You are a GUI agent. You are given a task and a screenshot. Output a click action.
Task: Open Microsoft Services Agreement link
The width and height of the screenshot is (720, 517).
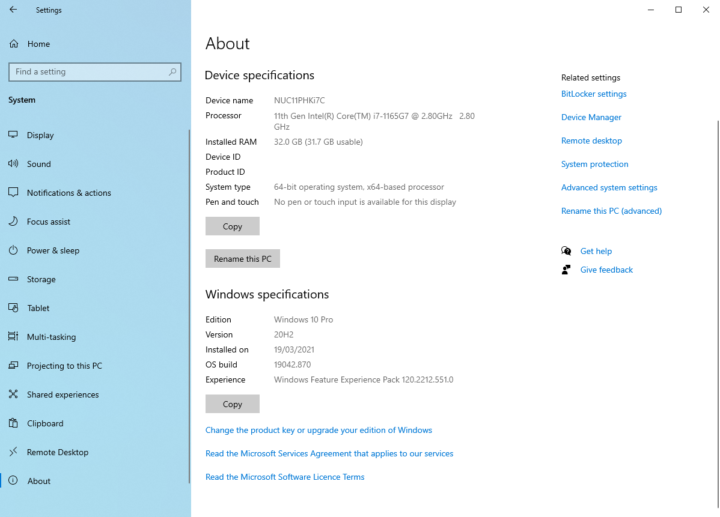point(329,454)
